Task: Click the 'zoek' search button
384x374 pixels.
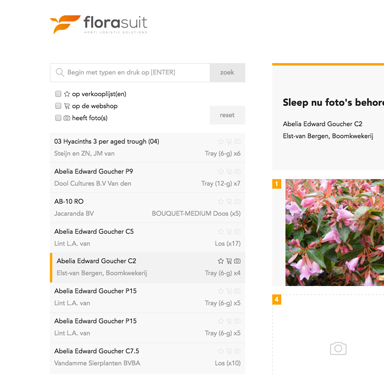Action: [x=227, y=72]
